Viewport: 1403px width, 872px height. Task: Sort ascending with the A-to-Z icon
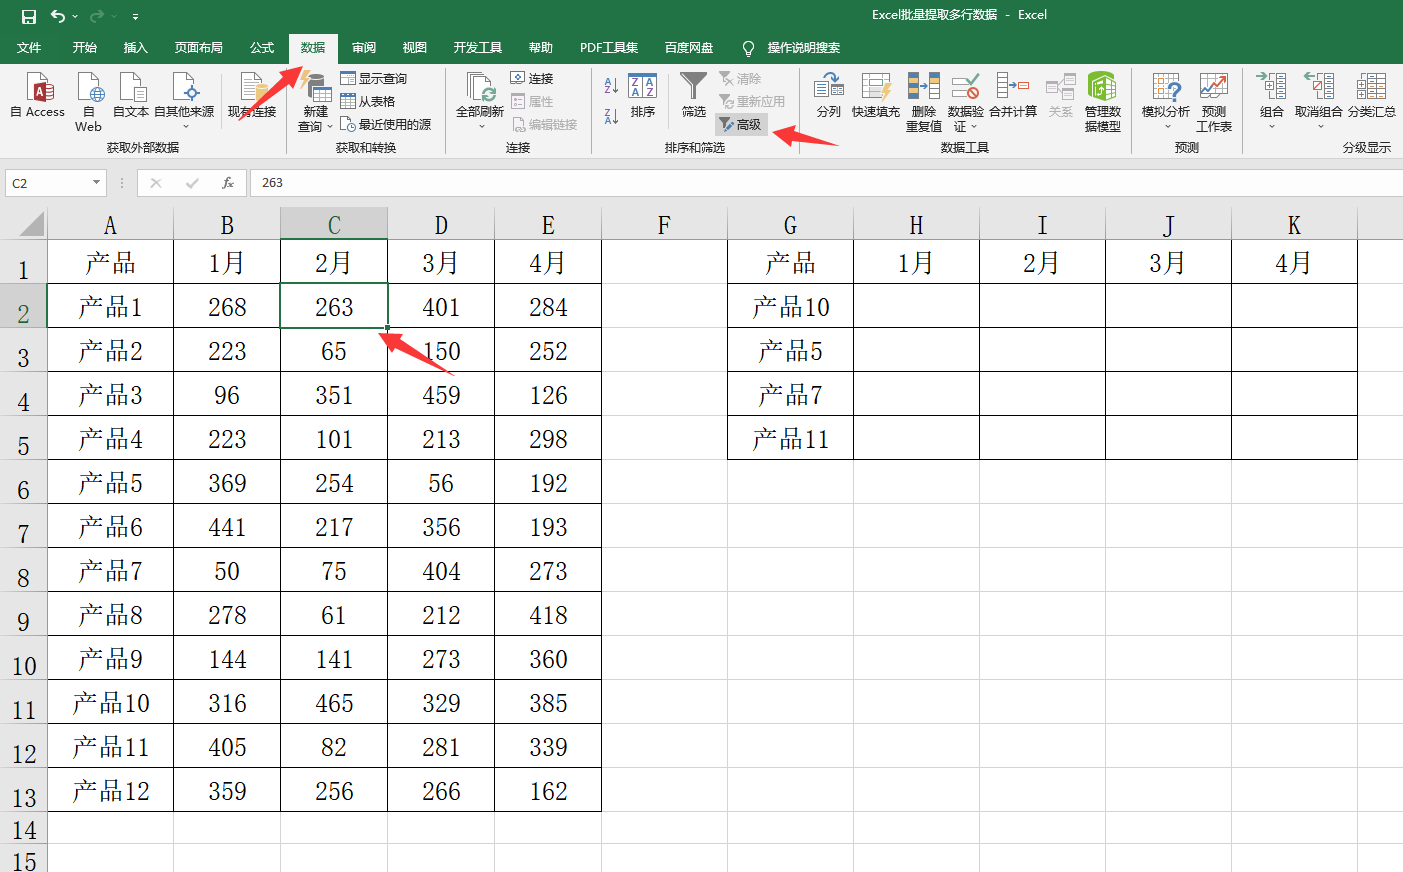[611, 86]
